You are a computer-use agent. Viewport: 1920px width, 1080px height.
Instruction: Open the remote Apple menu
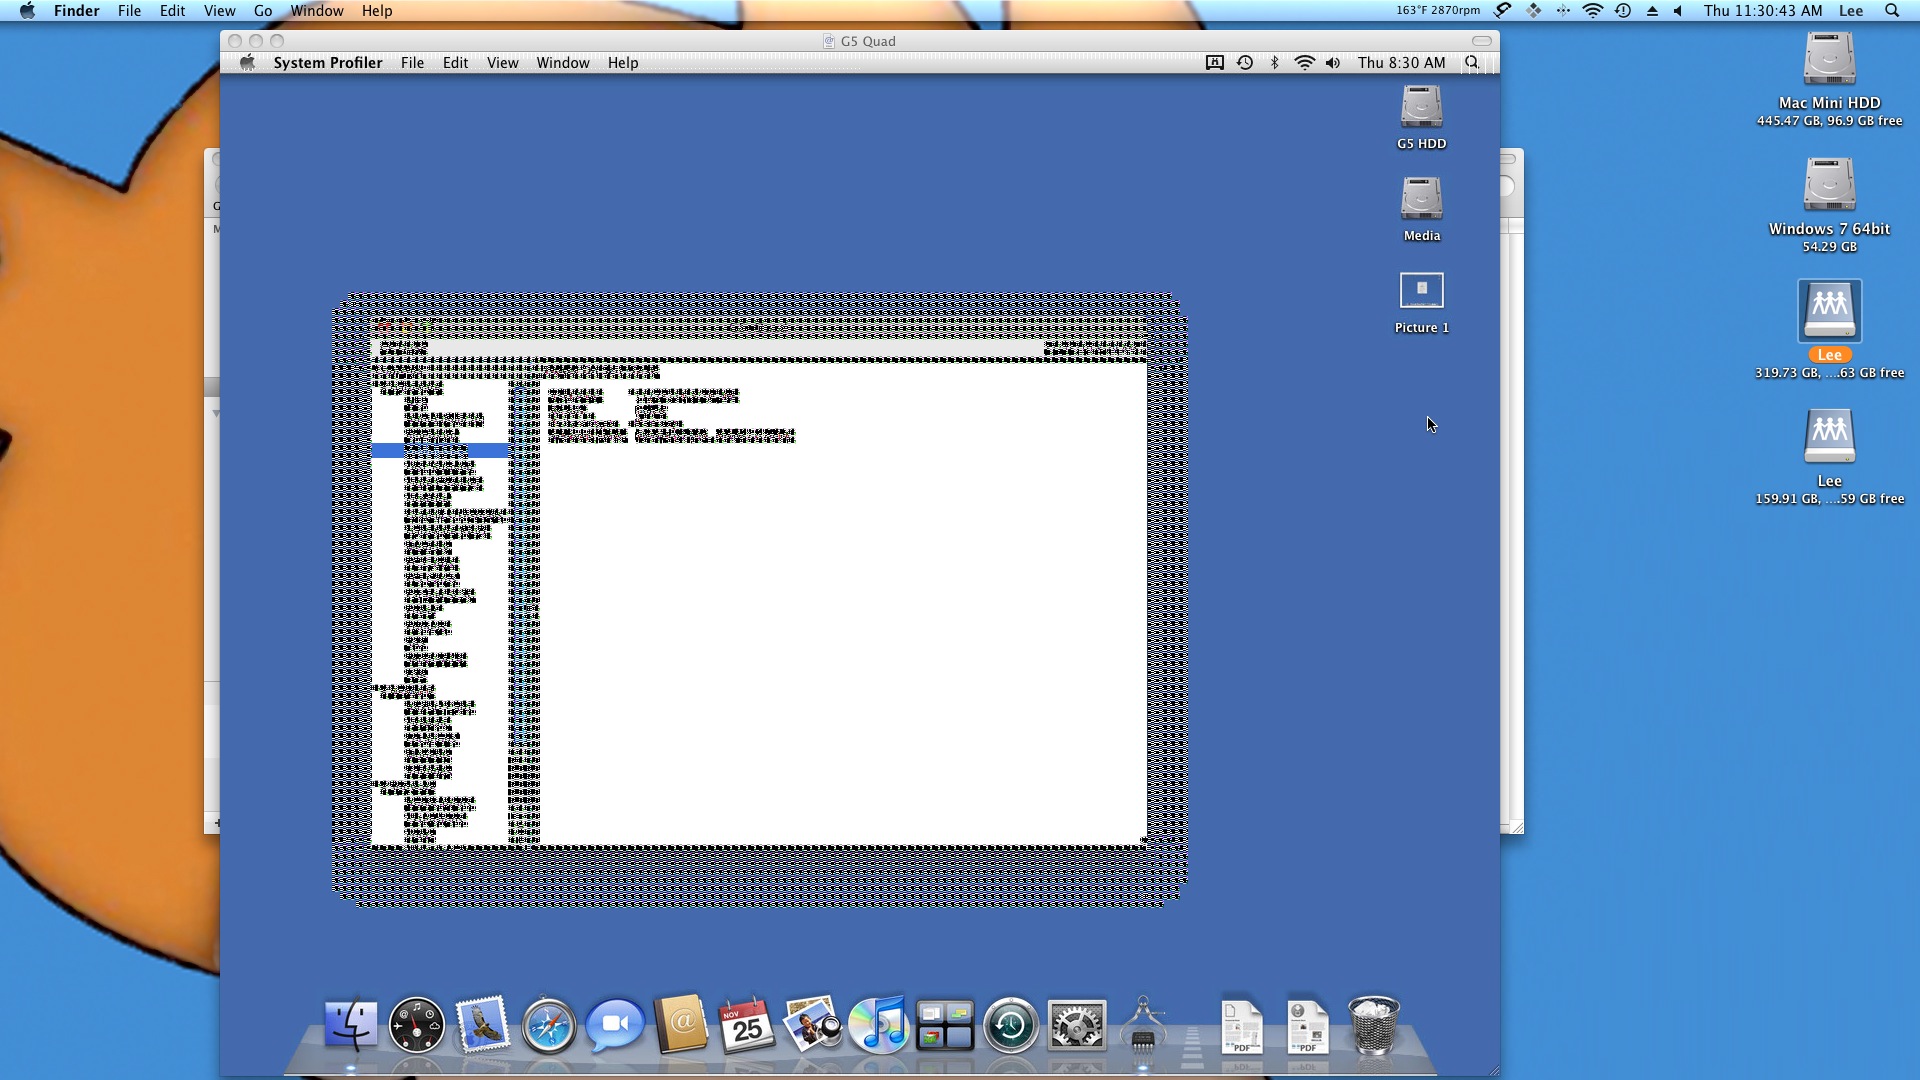click(x=247, y=62)
